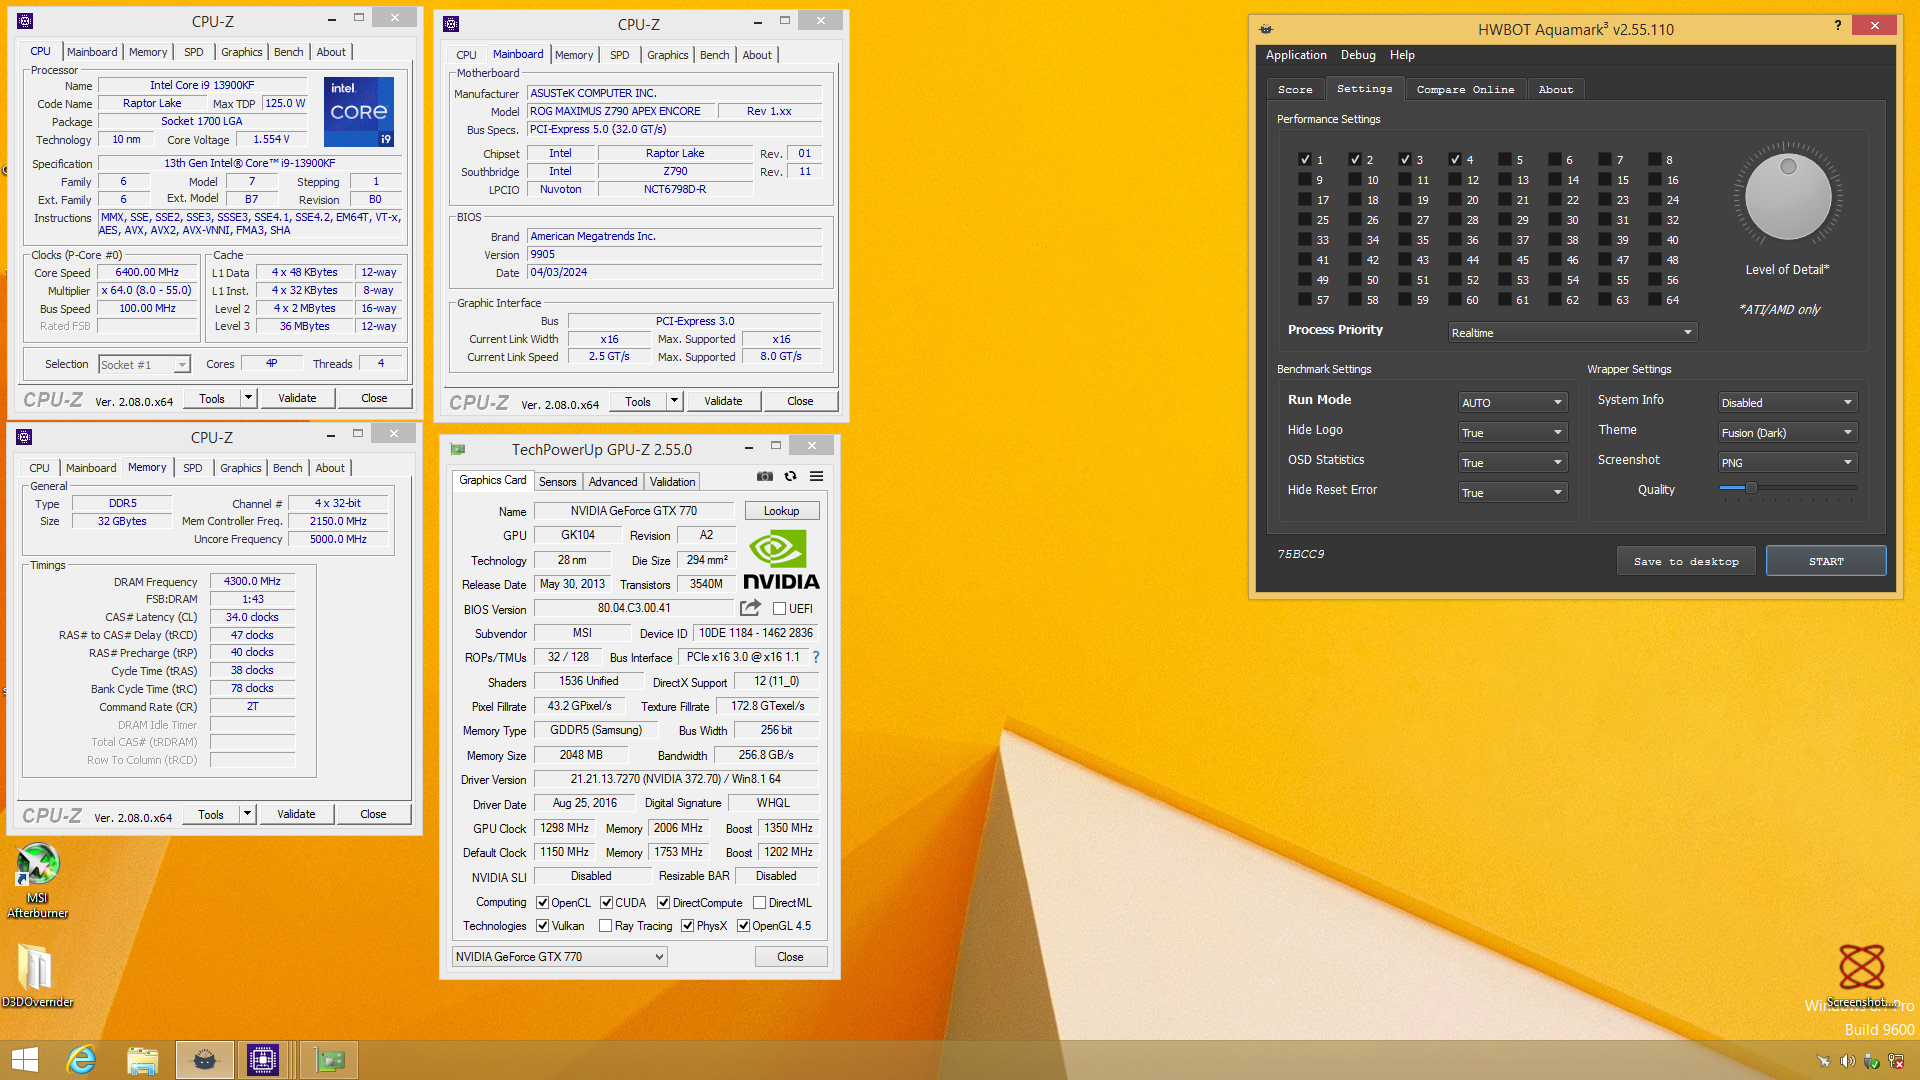Click the Tools dropdown arrow in CPU-Z CPU window
Viewport: 1920px width, 1080px height.
click(248, 397)
